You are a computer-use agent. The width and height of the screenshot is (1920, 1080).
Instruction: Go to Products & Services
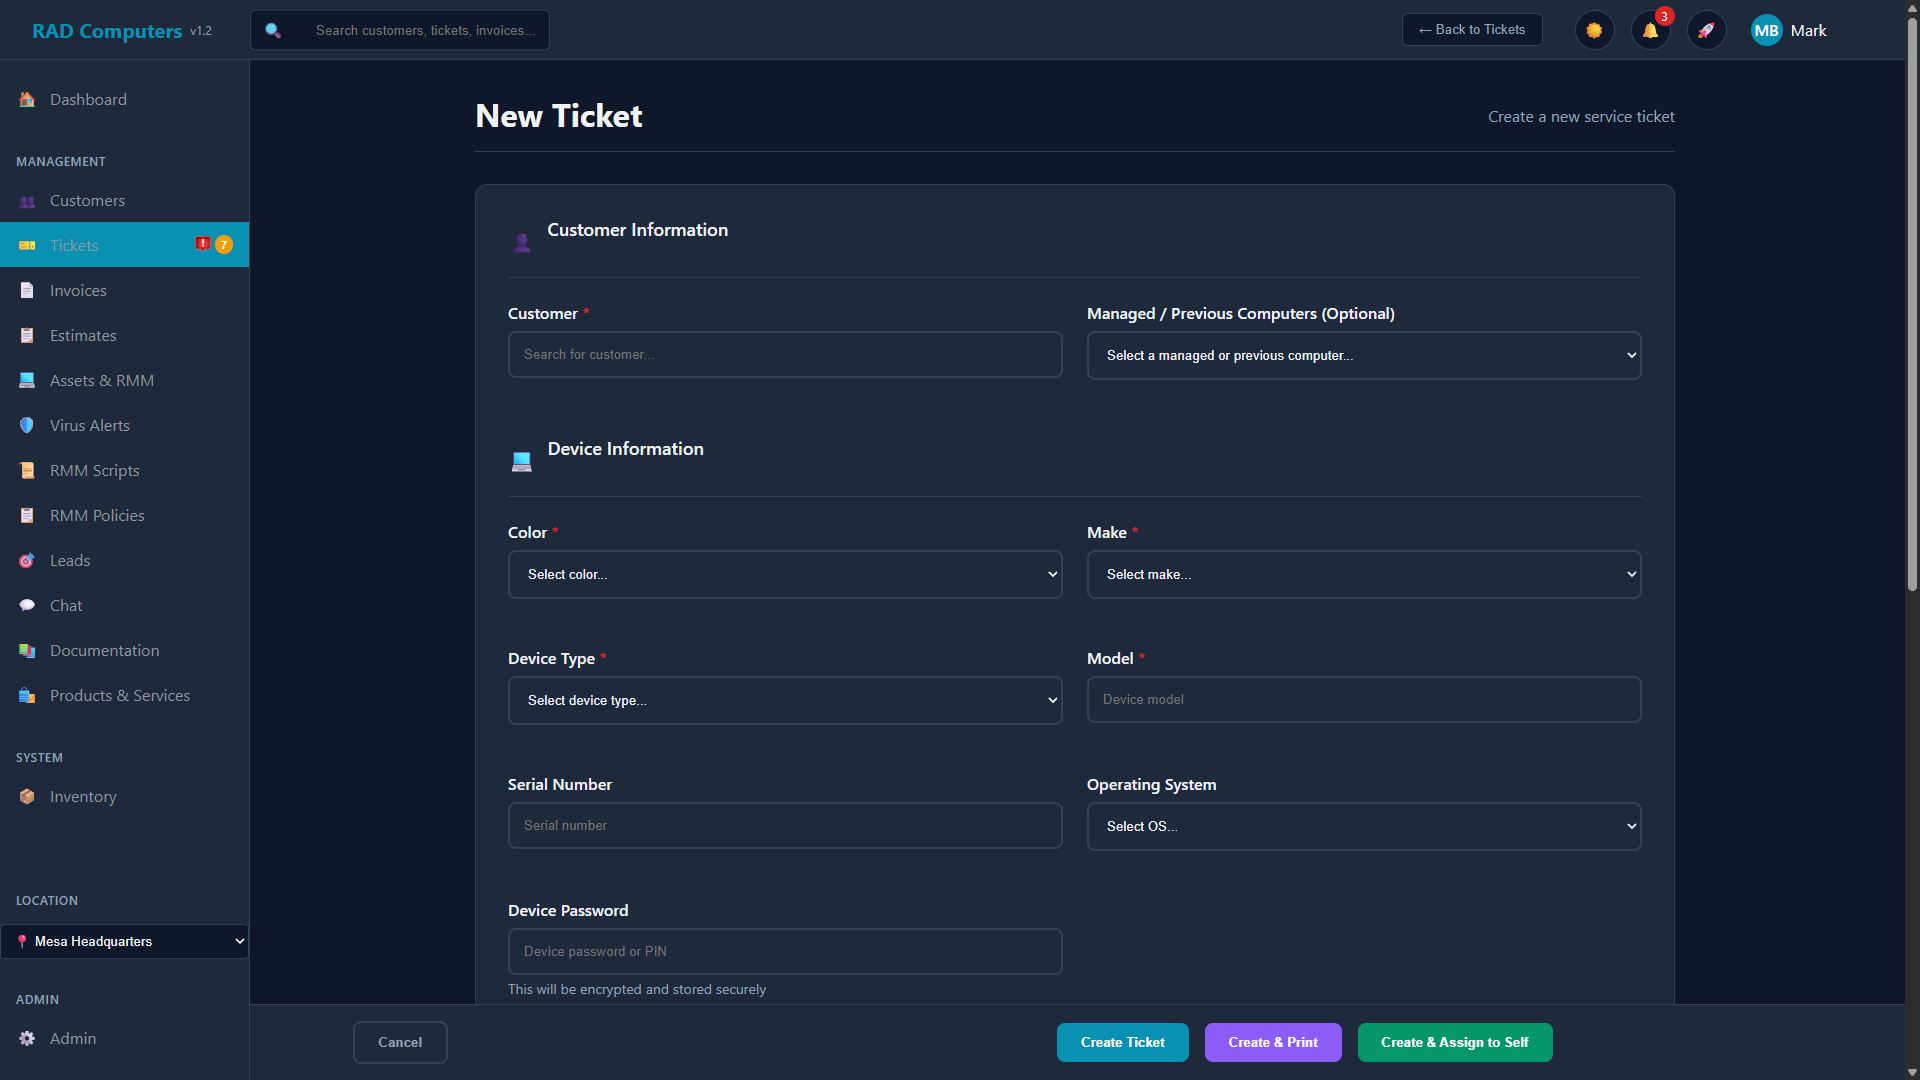pos(119,695)
